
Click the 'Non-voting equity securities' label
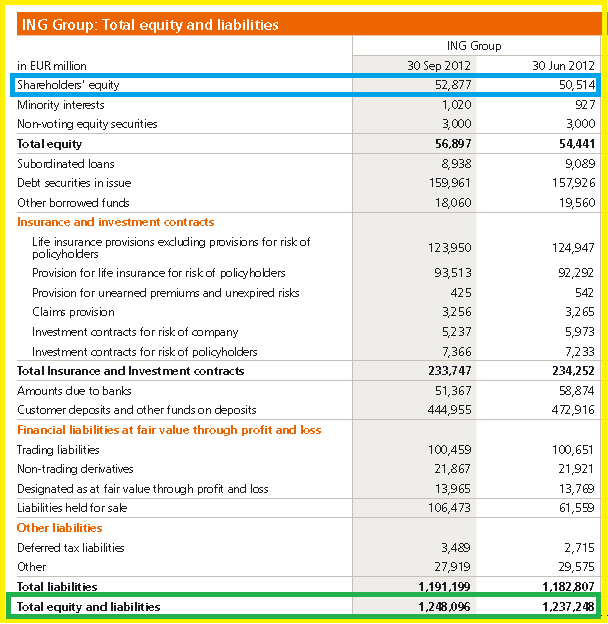[87, 124]
